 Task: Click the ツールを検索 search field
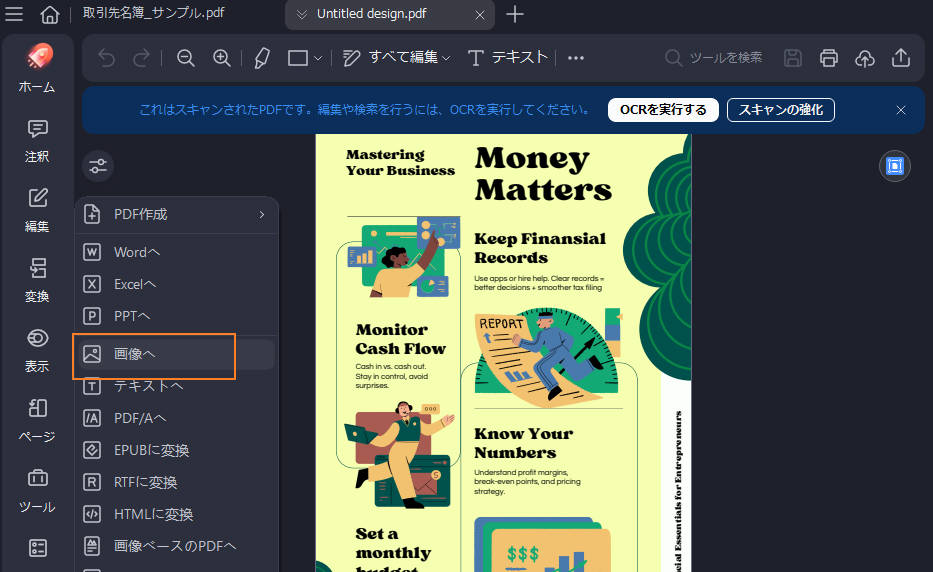pos(714,58)
